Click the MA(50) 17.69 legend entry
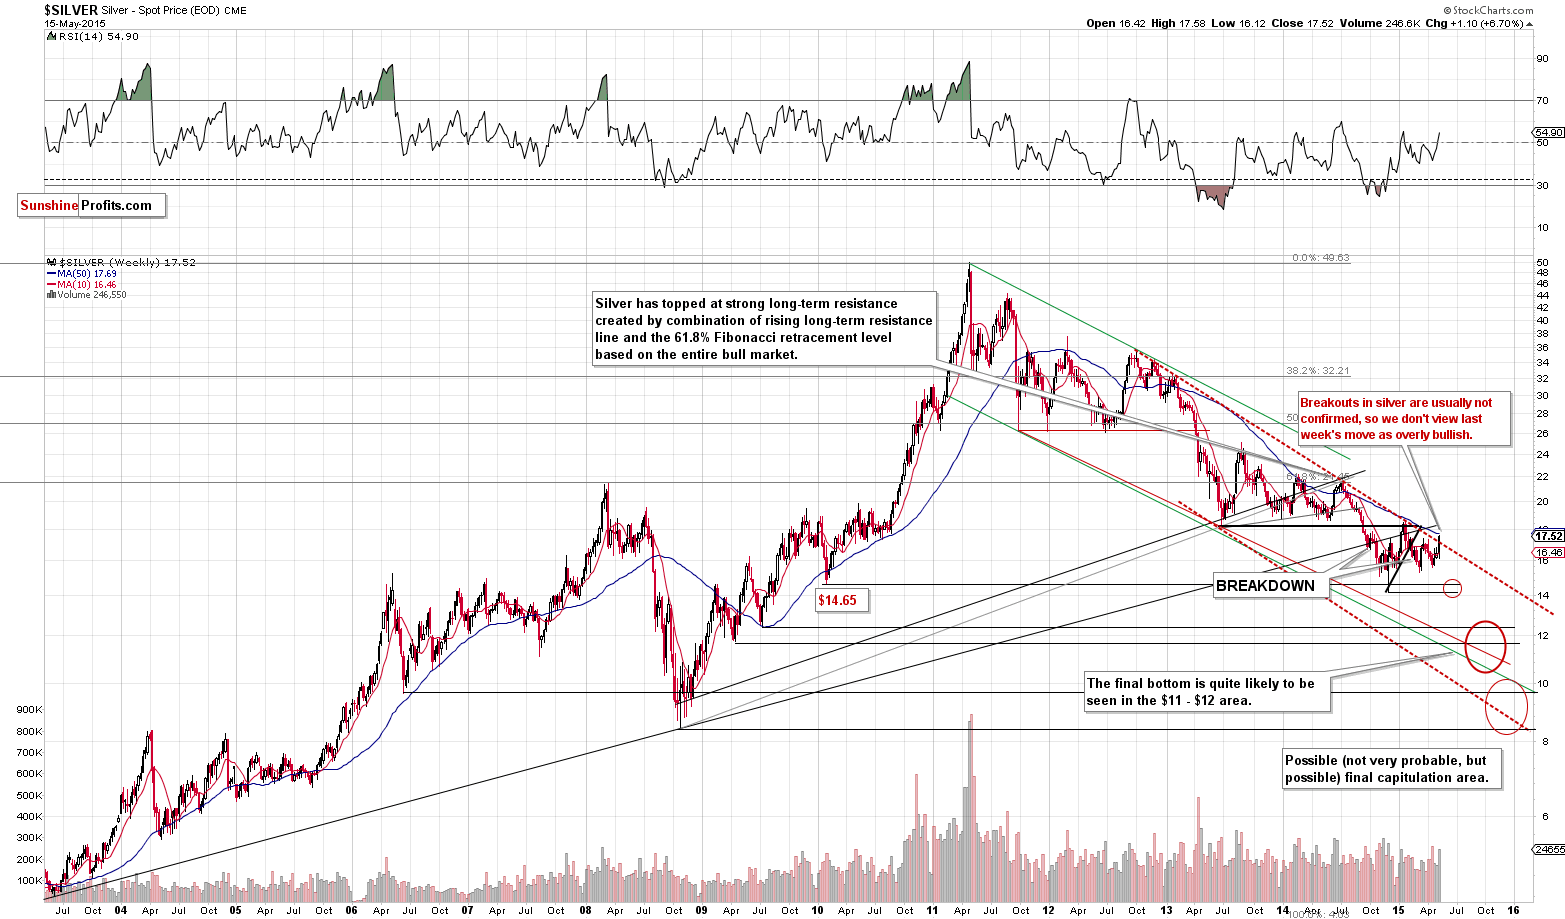1565x919 pixels. click(x=81, y=273)
